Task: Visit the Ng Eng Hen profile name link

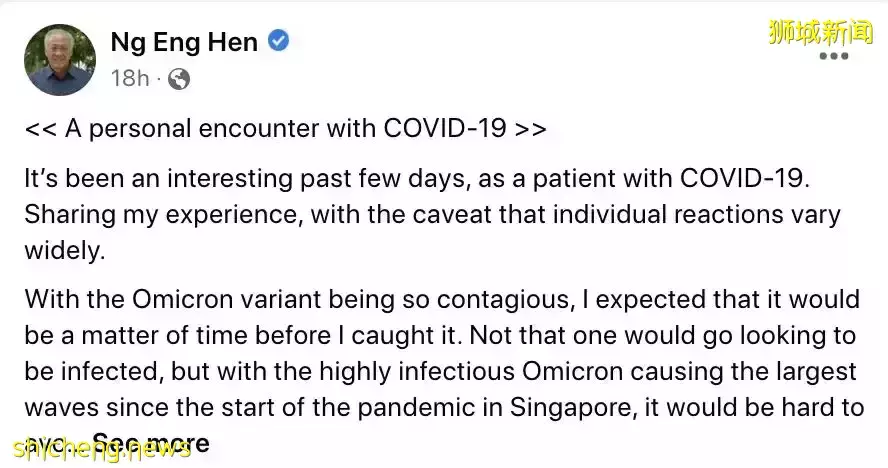Action: pyautogui.click(x=184, y=43)
